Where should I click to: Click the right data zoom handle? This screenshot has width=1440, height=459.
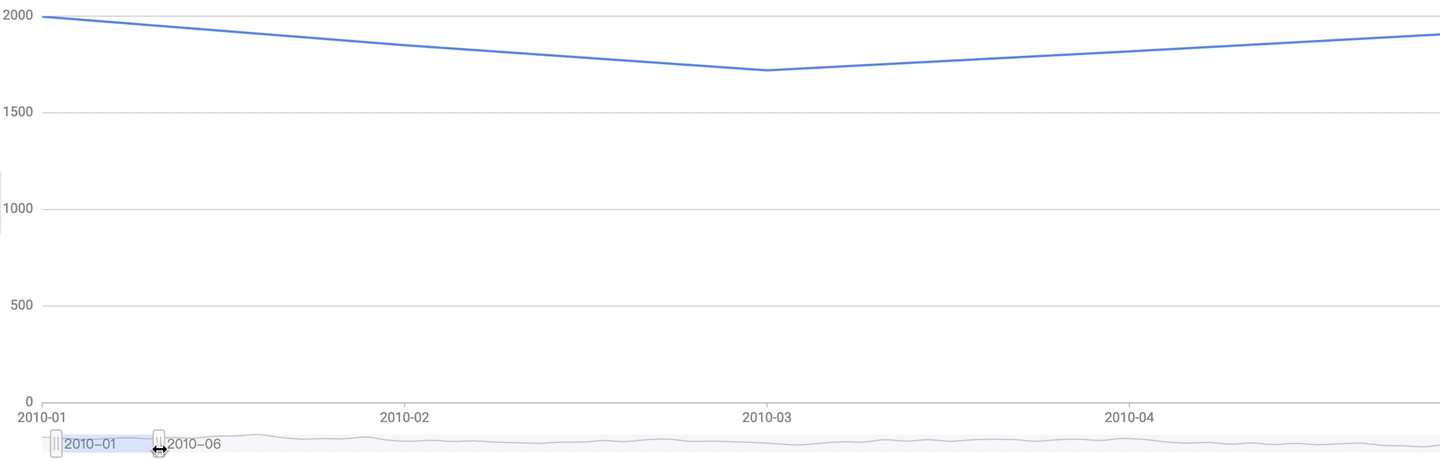point(159,441)
